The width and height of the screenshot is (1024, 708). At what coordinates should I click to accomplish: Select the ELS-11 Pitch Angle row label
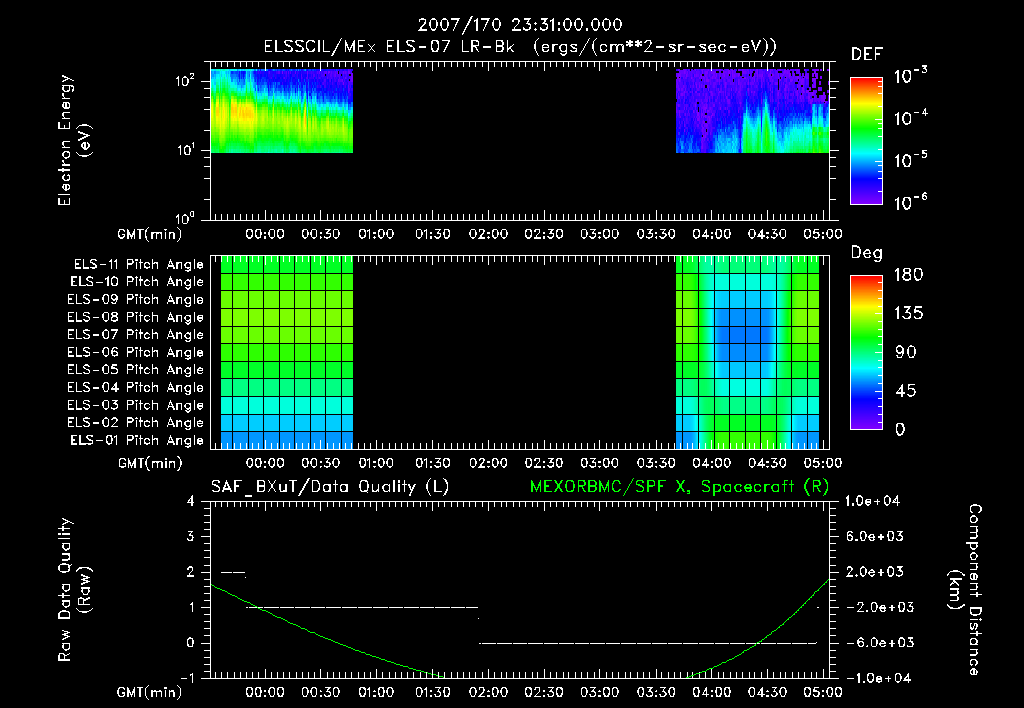(138, 265)
